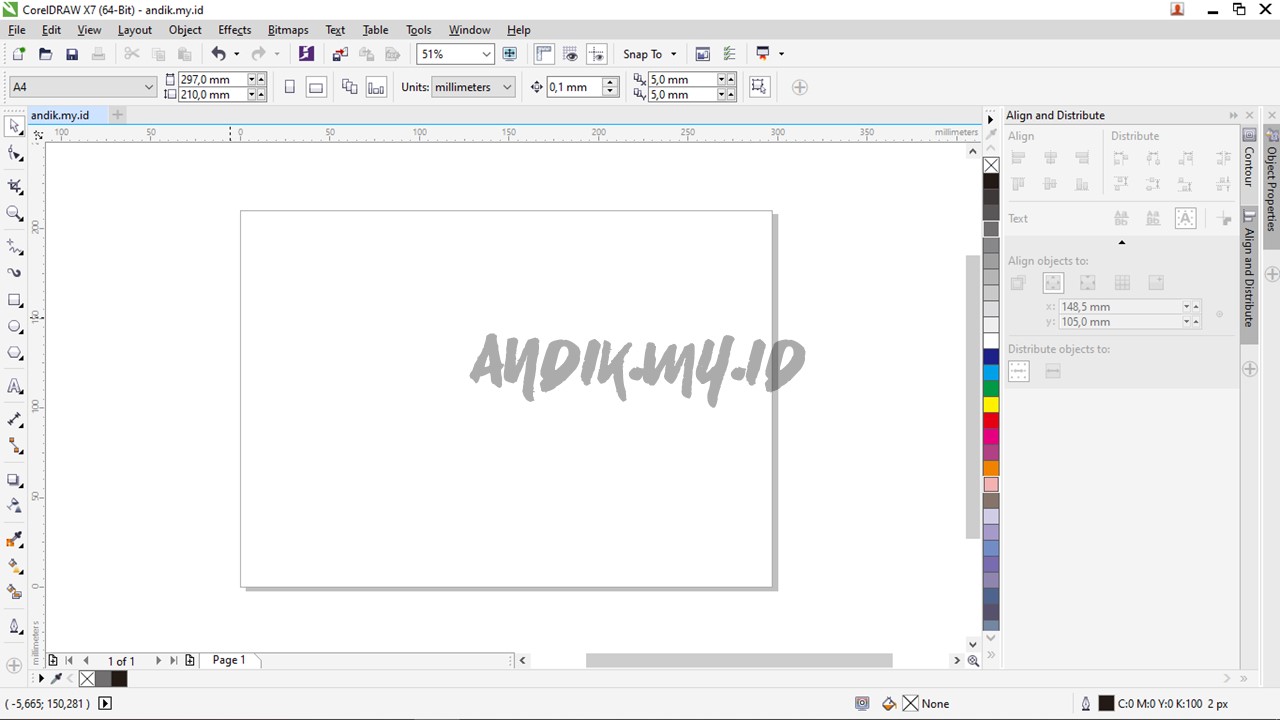Open the zoom level 51% dropdown

(486, 54)
